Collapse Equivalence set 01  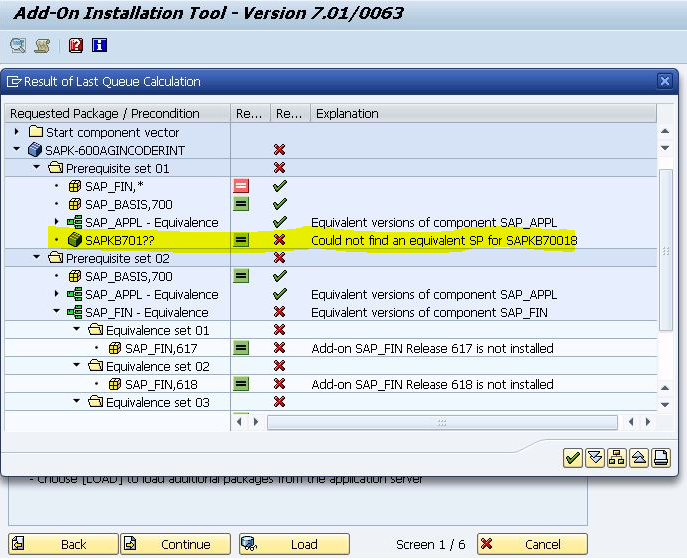point(77,329)
